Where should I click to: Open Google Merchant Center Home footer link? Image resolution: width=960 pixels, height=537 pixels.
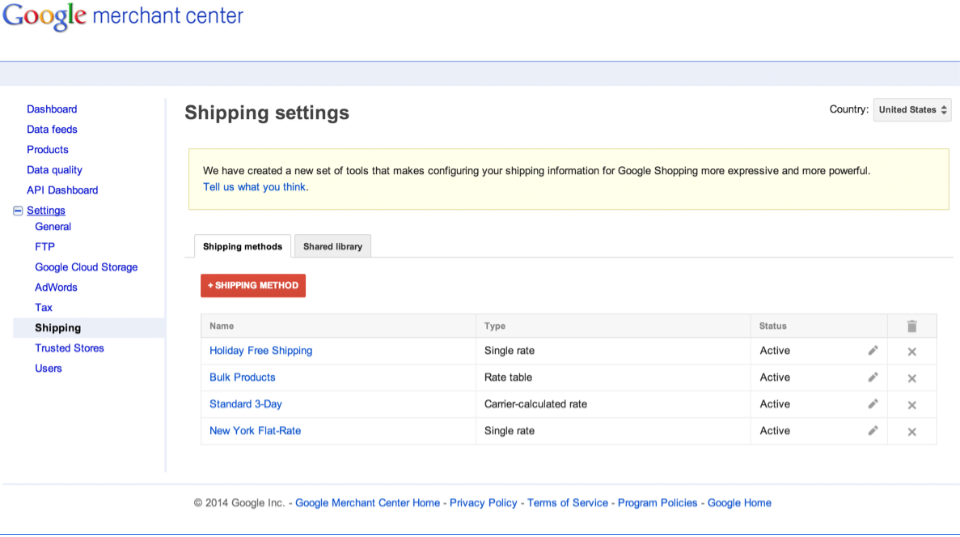pos(367,503)
